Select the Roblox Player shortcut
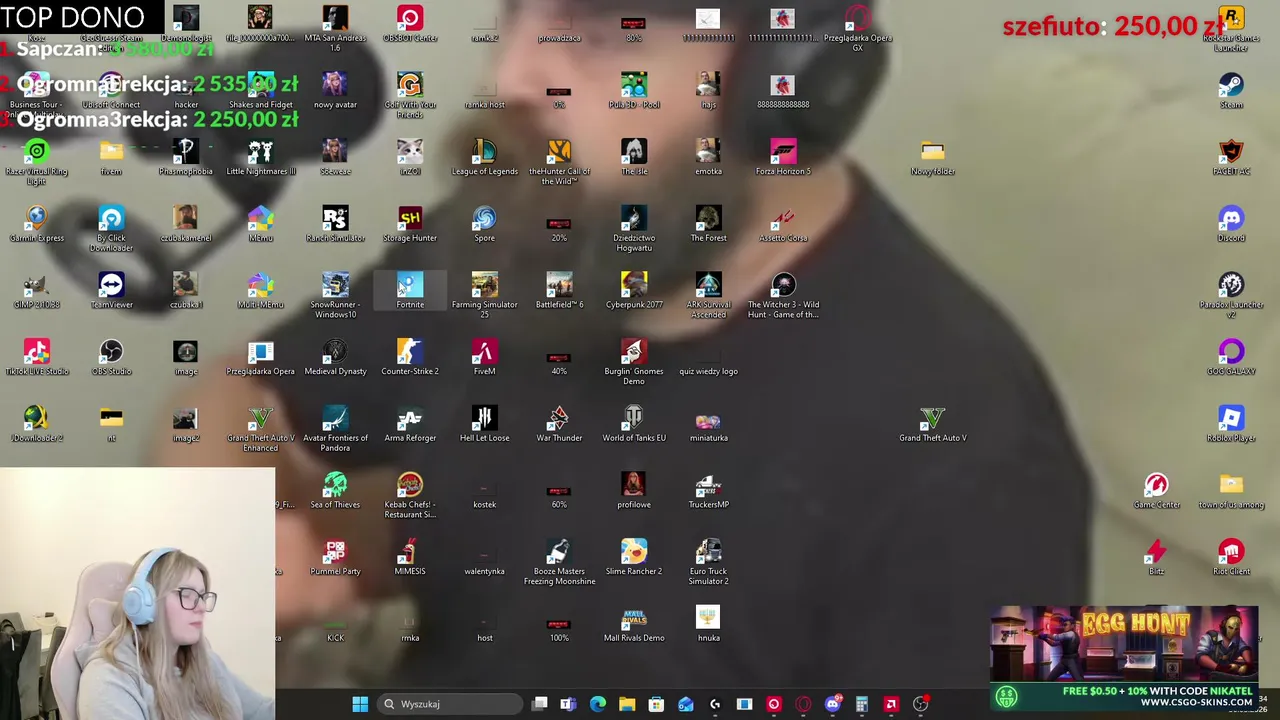1280x720 pixels. pos(1231,424)
